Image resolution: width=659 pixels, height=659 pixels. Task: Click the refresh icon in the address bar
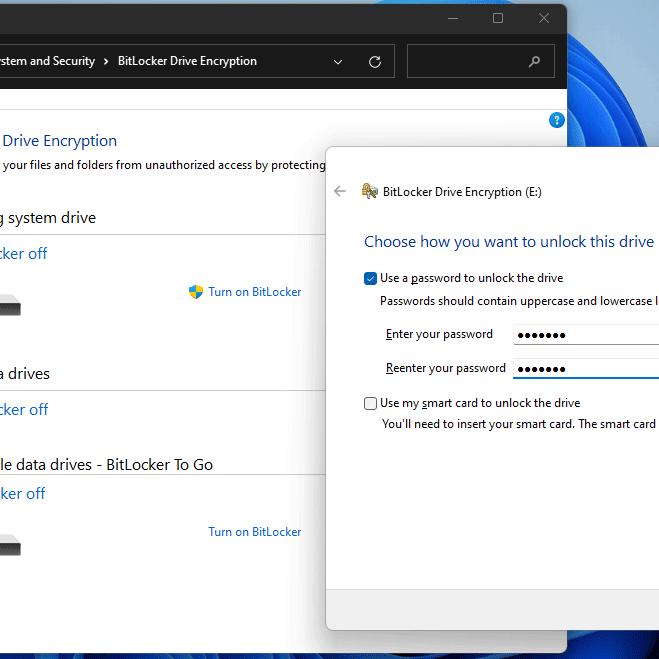coord(375,62)
